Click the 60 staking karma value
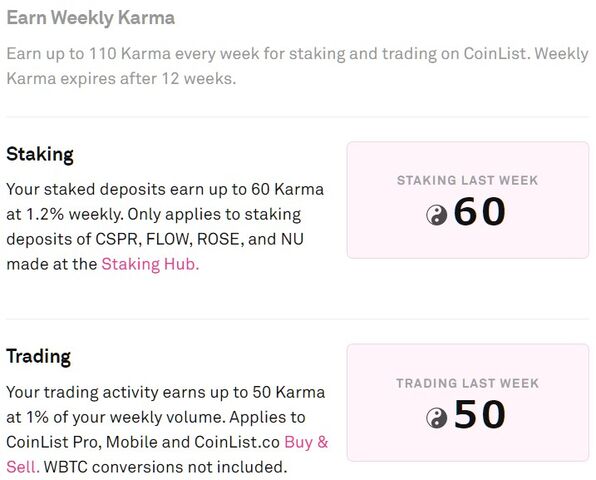This screenshot has width=596, height=480. [x=480, y=211]
